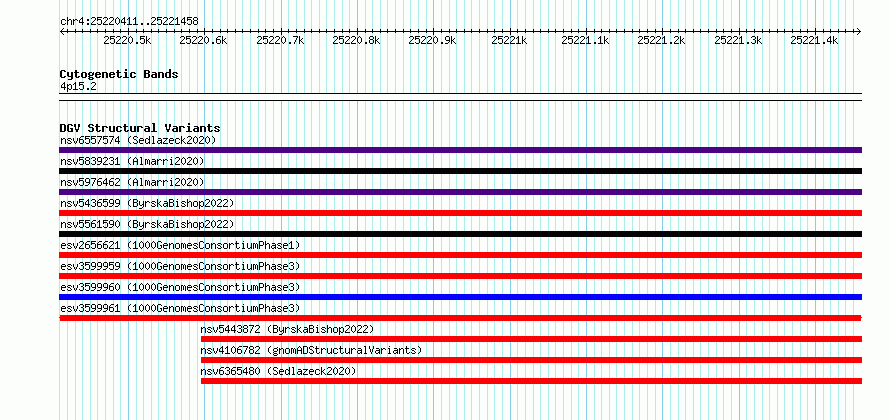Screen dimensions: 890x420
Task: Select the red bar under esv2656621
Action: (x=460, y=255)
